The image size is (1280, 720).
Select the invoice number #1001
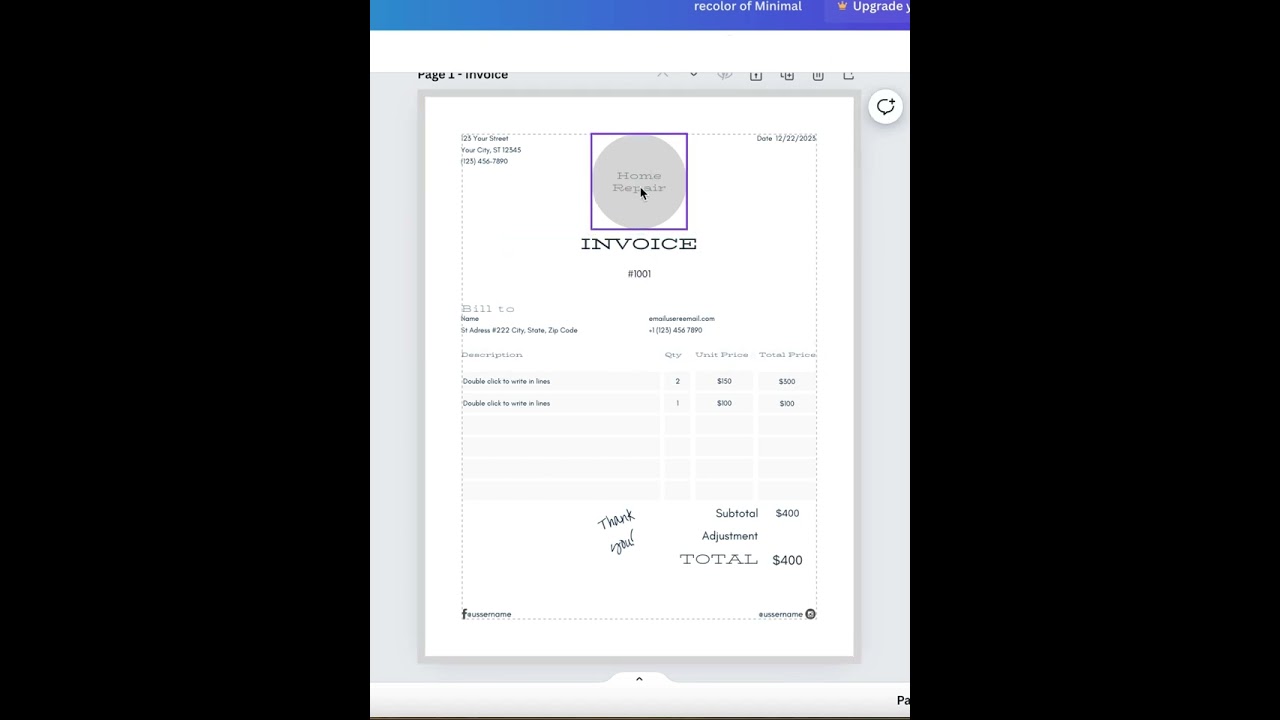pos(639,274)
